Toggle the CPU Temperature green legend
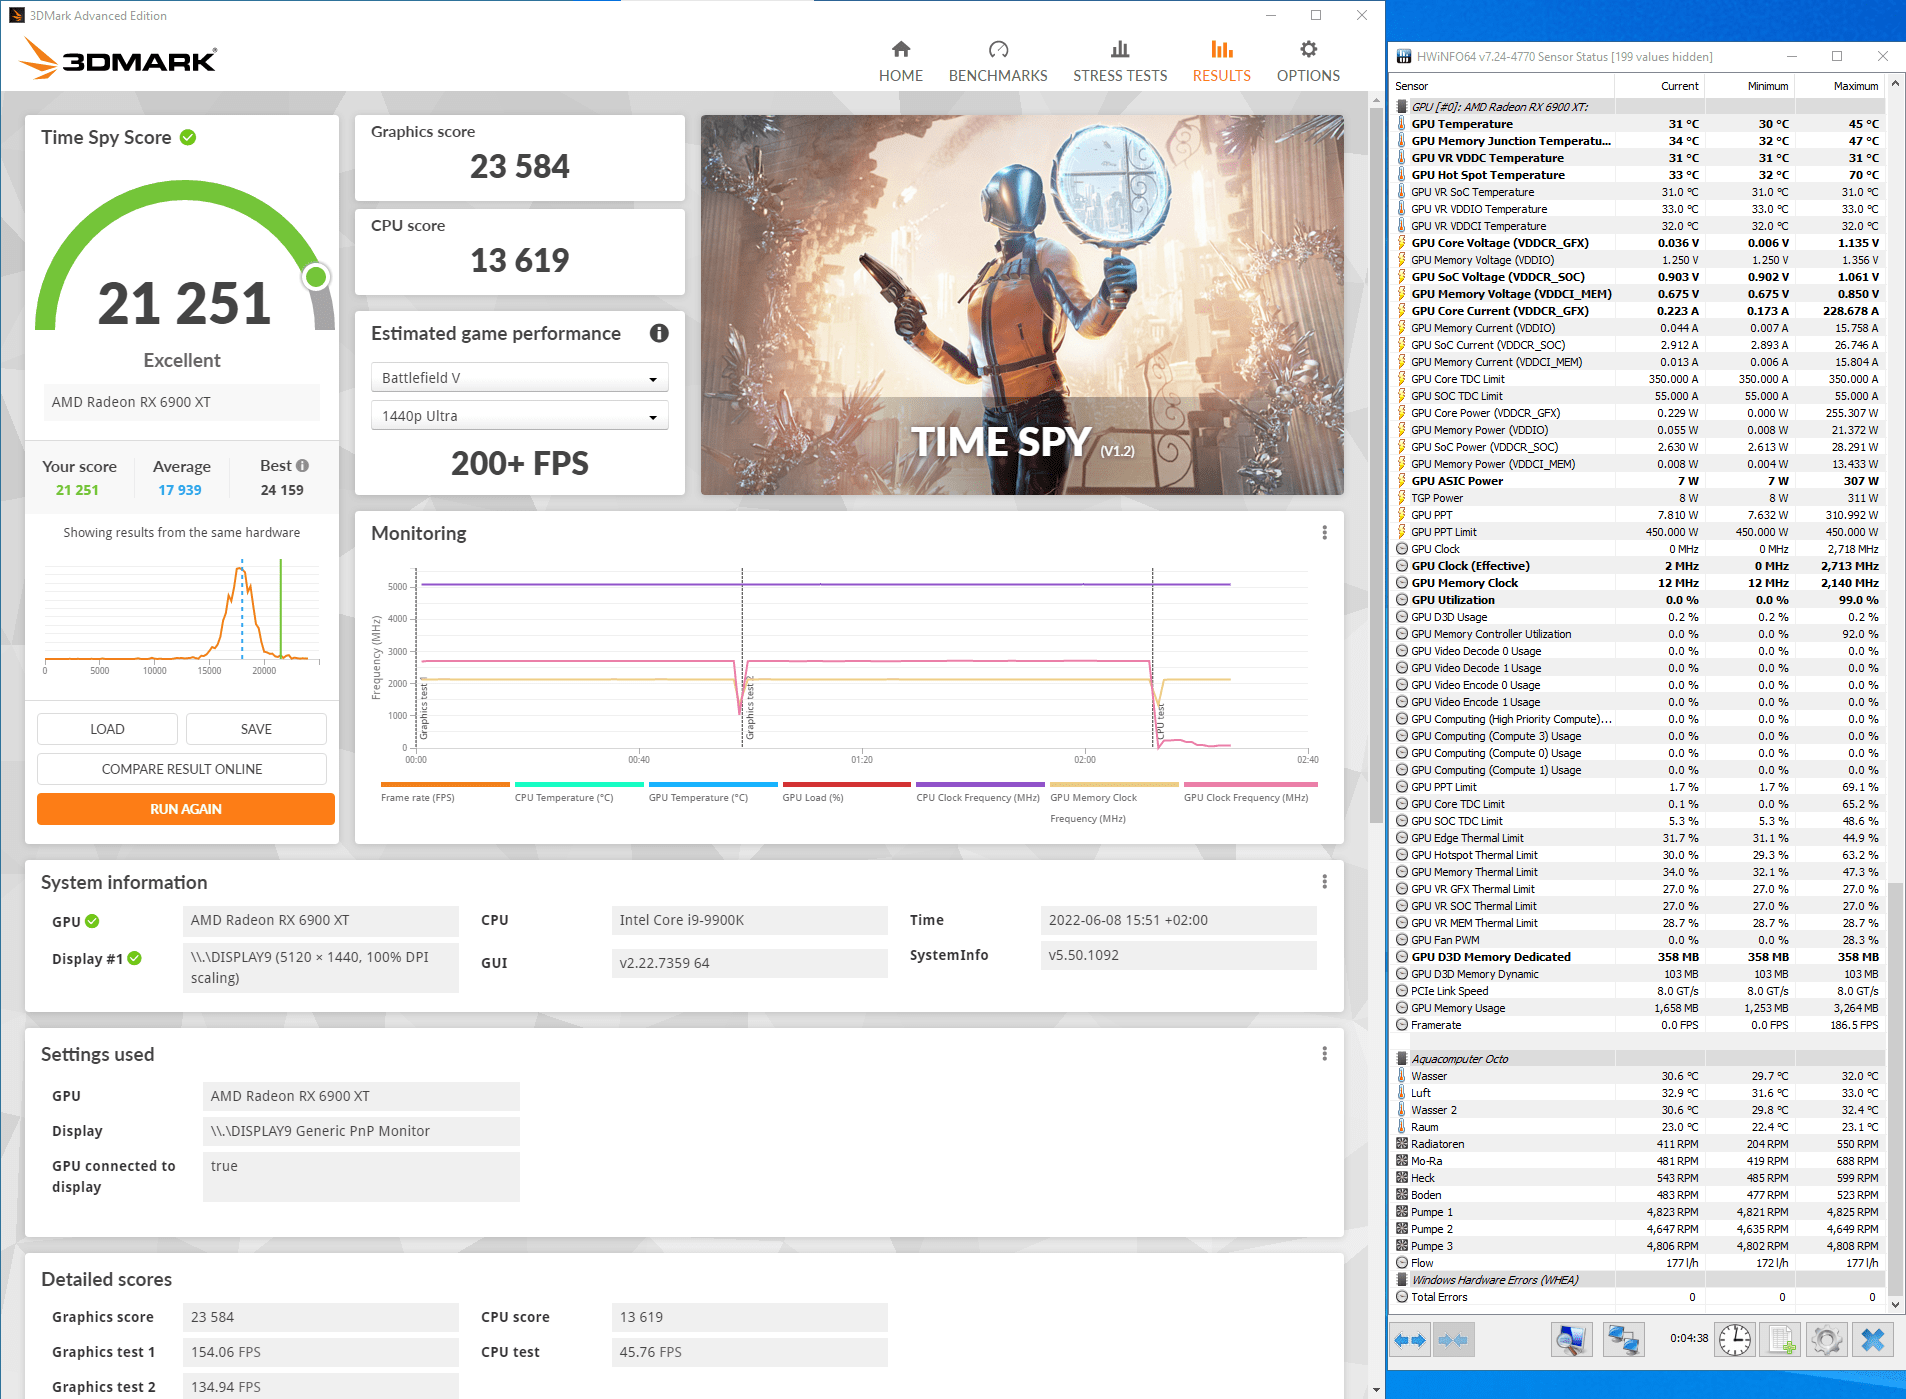Viewport: 1906px width, 1399px height. [578, 792]
